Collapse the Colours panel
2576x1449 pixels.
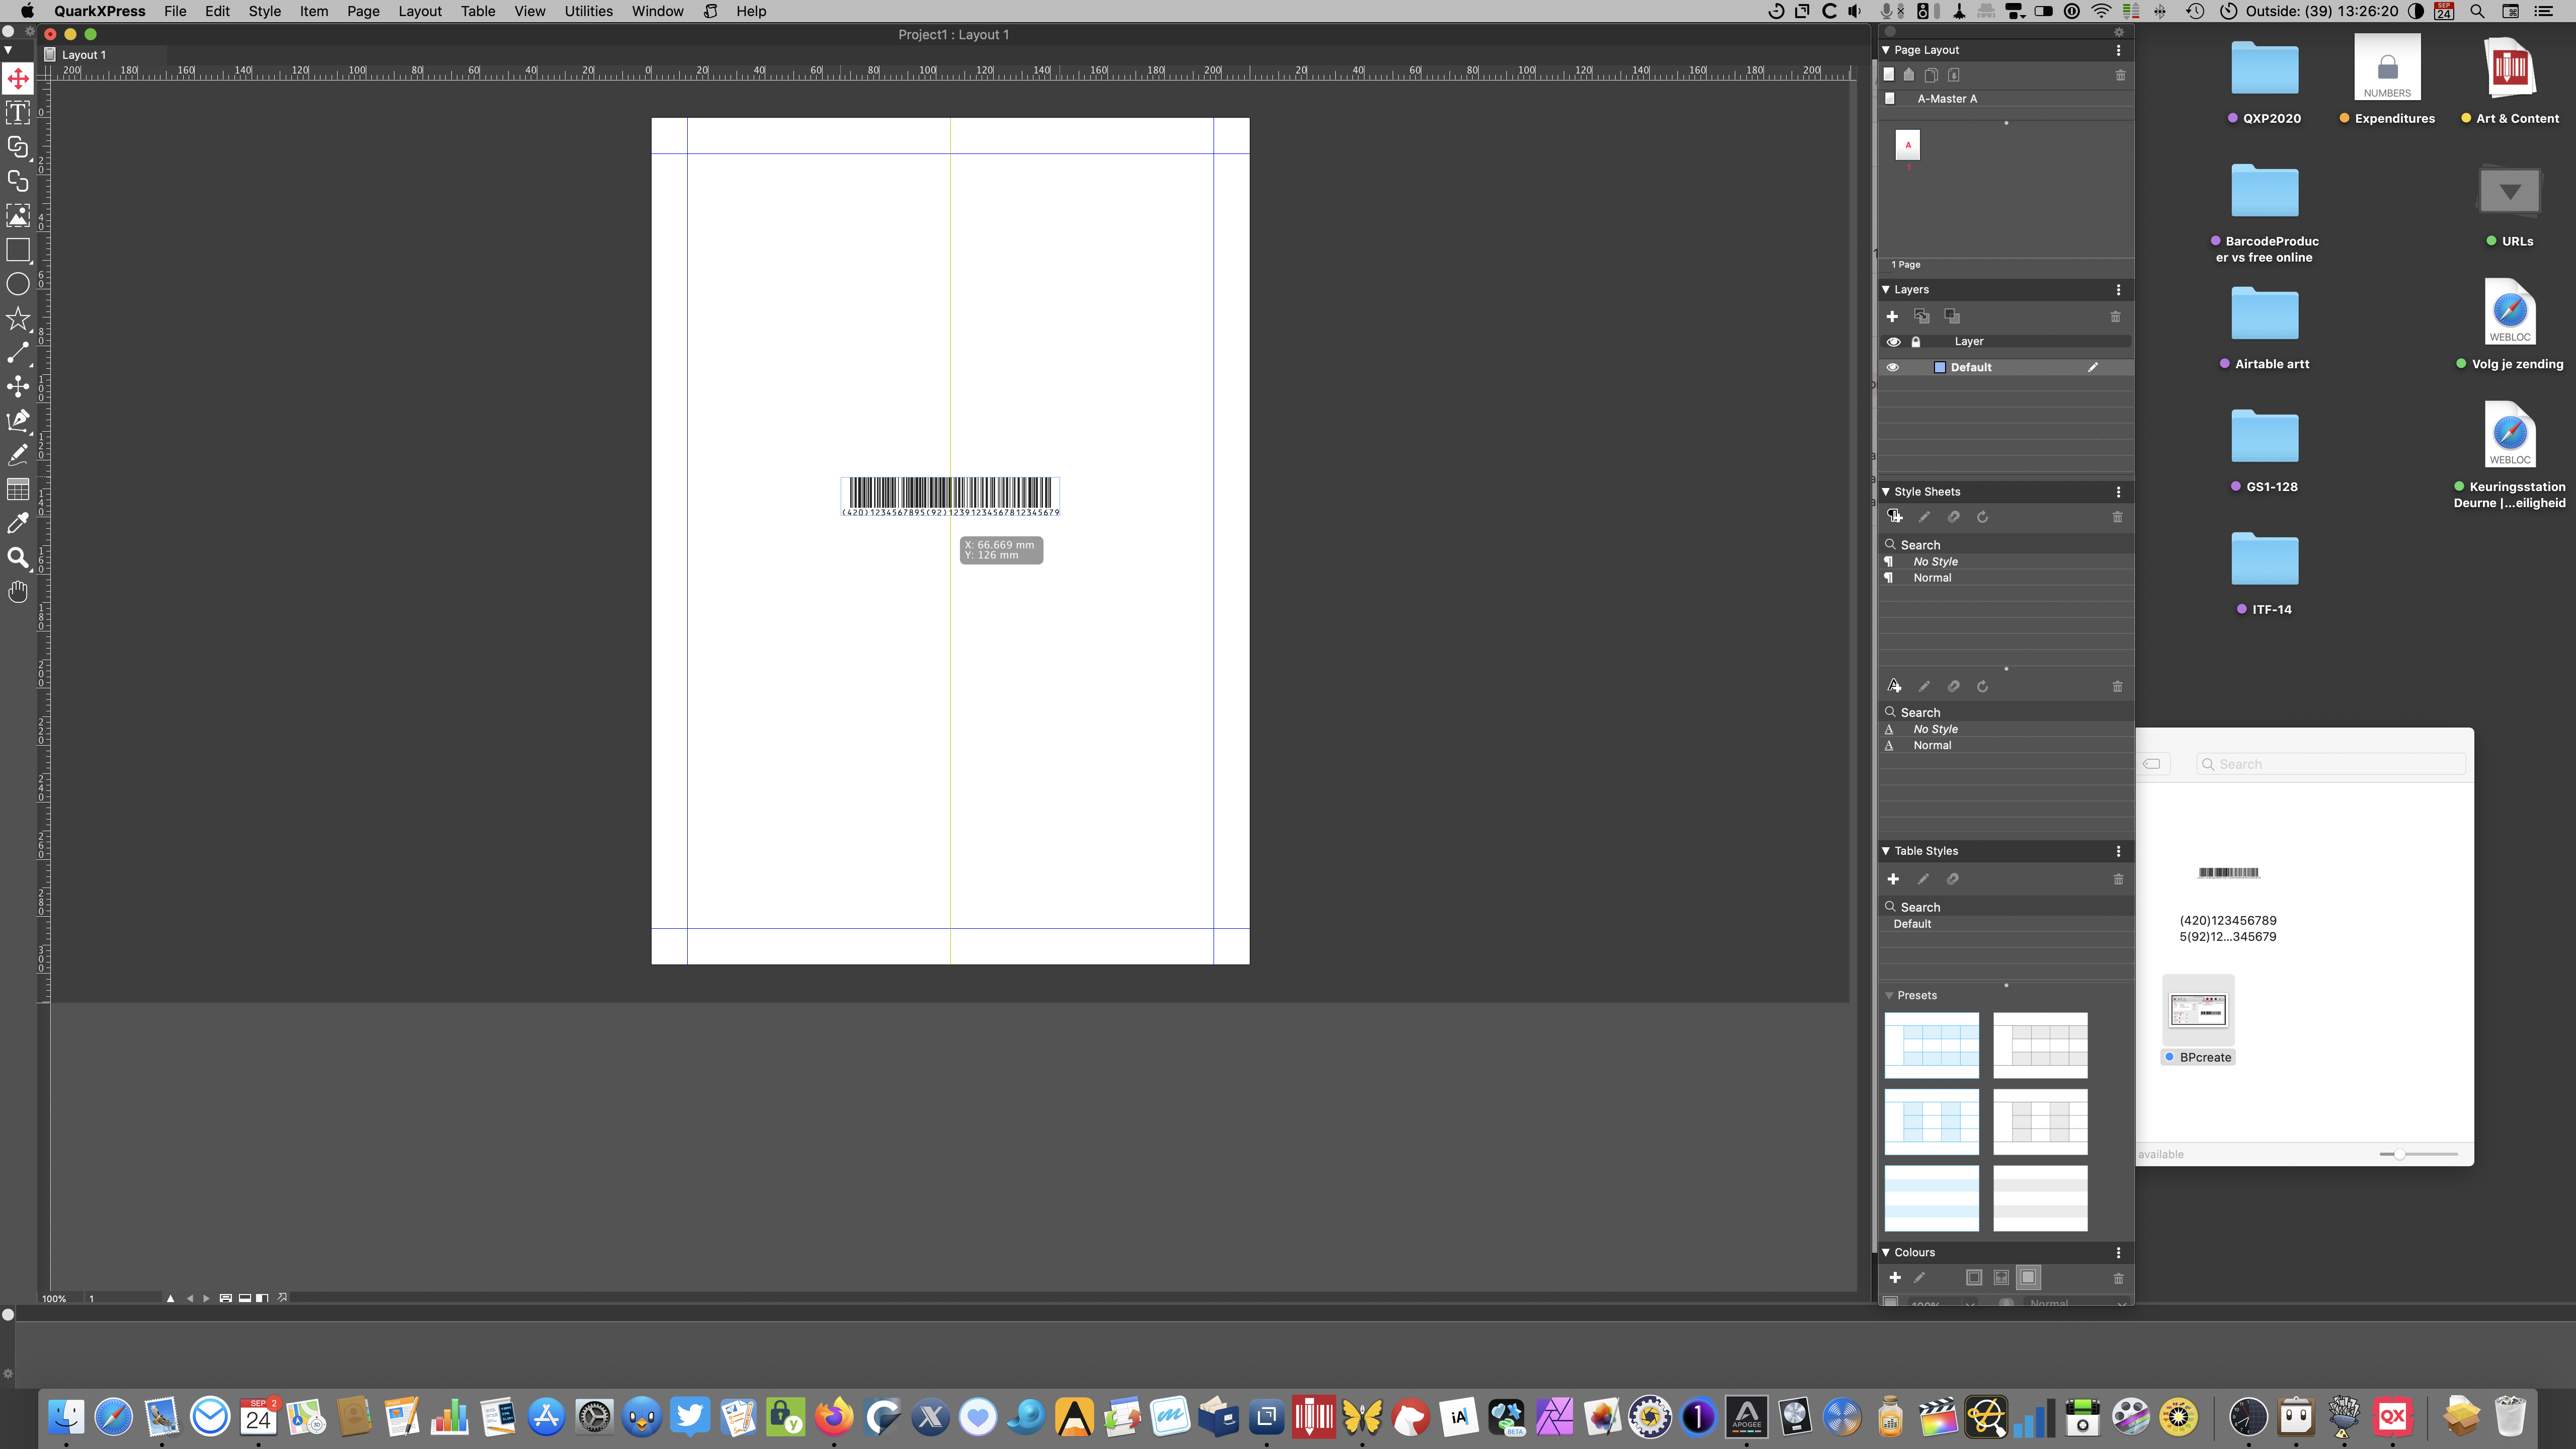1886,1252
